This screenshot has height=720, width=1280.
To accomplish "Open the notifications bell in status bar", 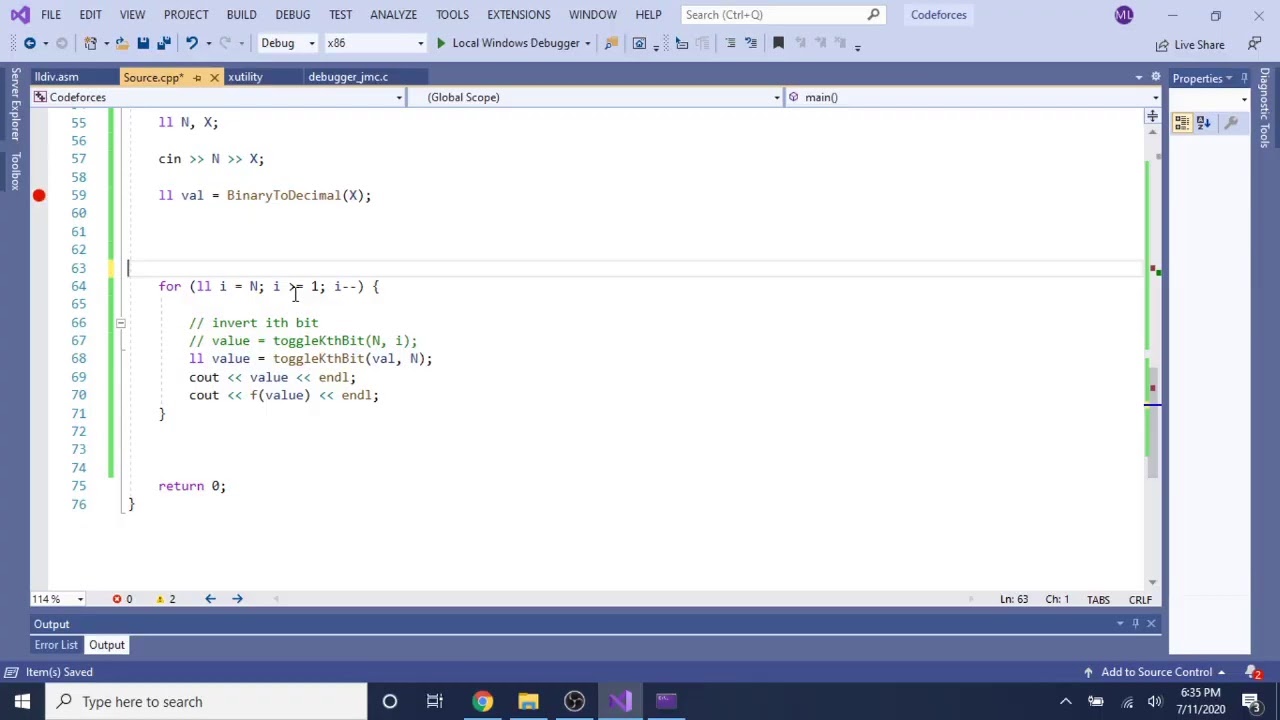I will coord(1252,672).
